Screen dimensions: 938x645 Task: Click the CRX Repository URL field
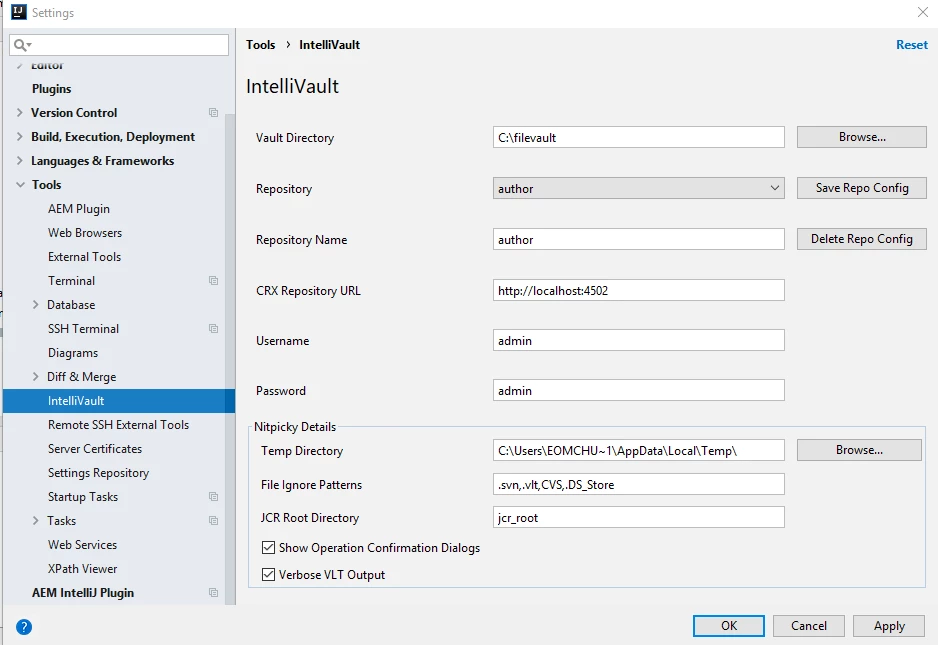(638, 290)
